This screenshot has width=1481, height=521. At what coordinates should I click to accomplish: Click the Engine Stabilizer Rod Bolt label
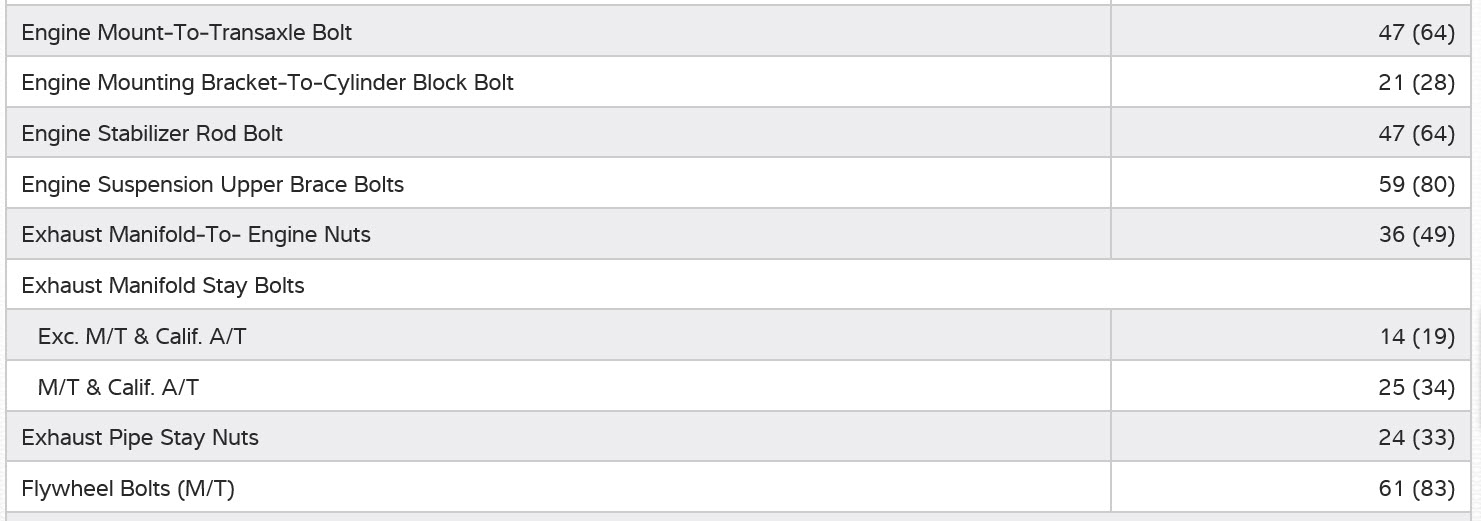click(x=152, y=134)
